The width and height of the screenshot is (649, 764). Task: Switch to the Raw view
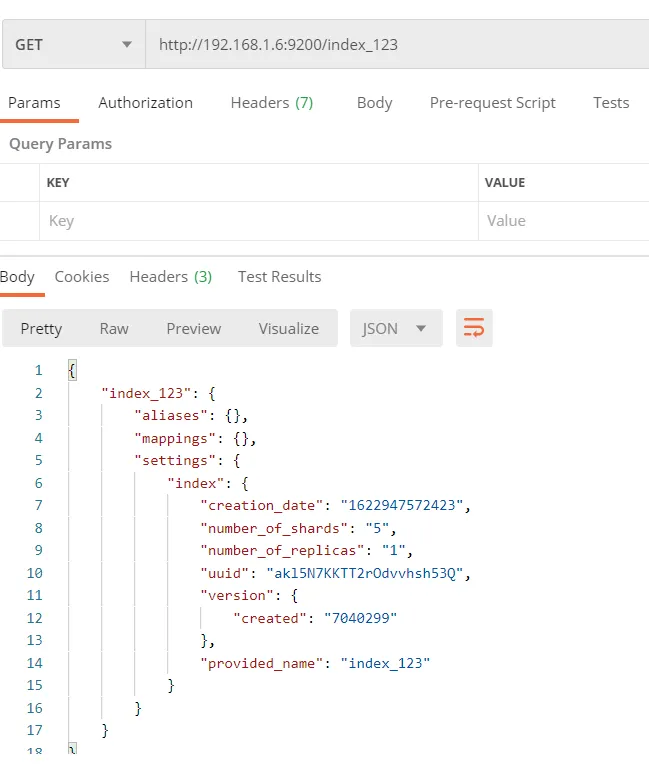pyautogui.click(x=114, y=328)
